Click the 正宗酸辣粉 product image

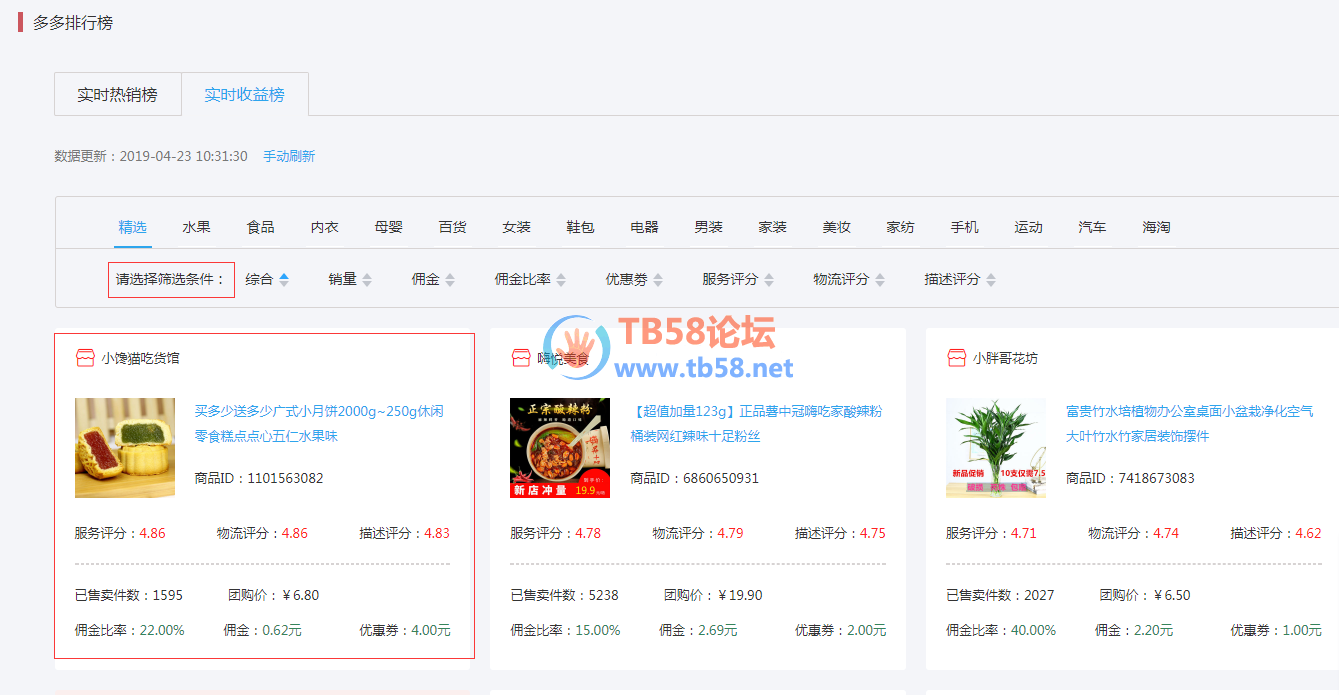click(560, 448)
